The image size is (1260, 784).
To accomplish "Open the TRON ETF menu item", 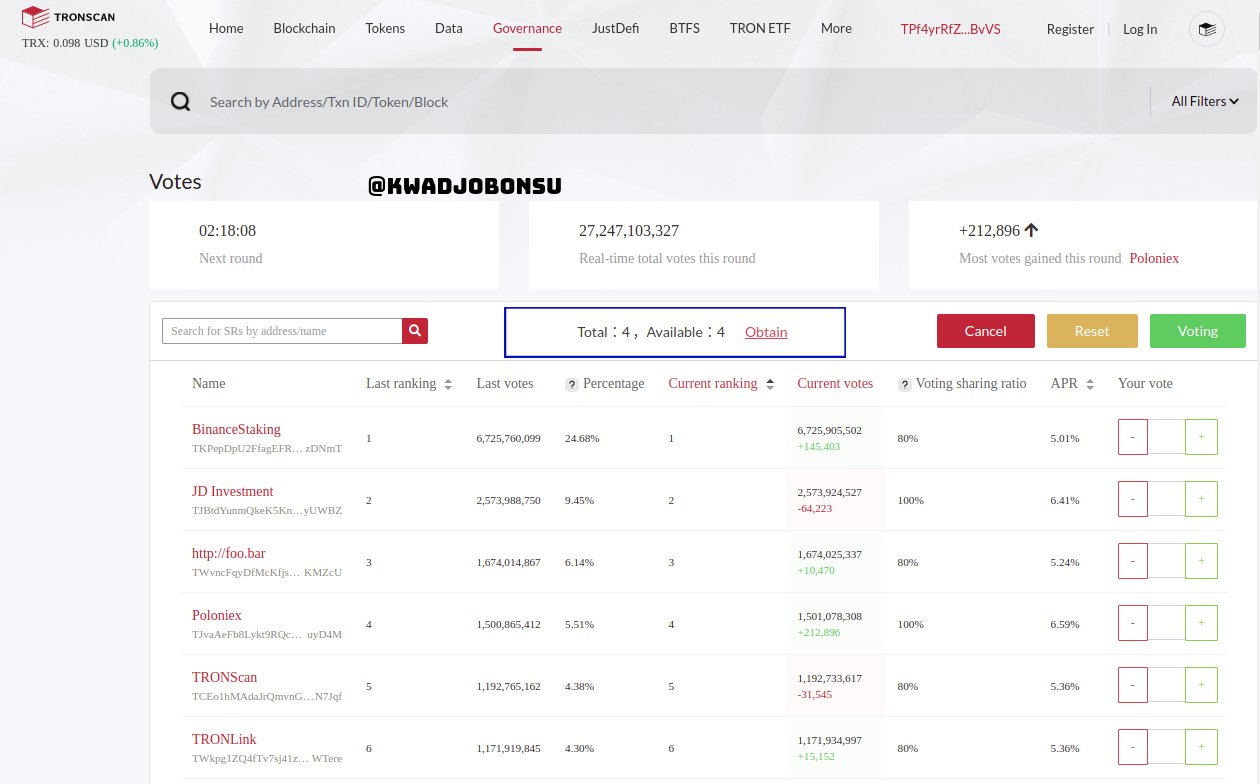I will point(760,28).
